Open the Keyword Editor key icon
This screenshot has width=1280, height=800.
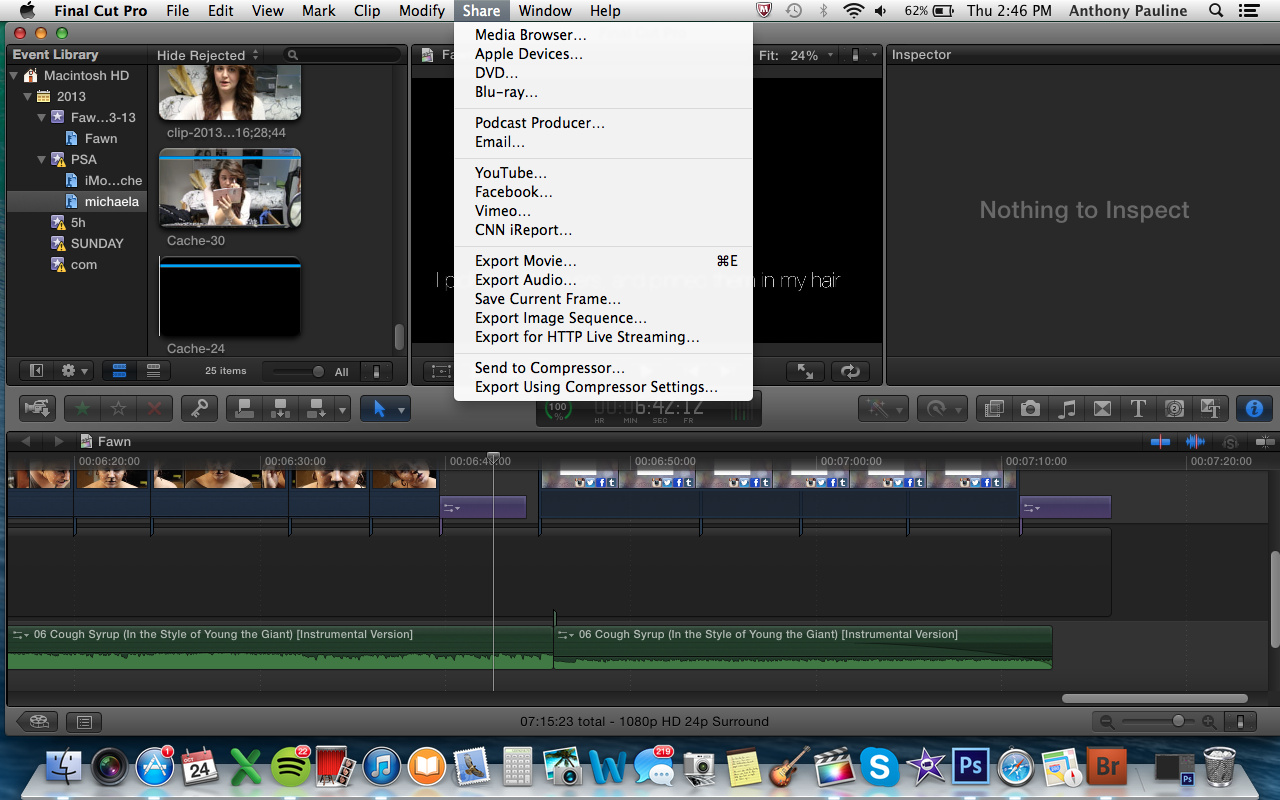(x=198, y=408)
